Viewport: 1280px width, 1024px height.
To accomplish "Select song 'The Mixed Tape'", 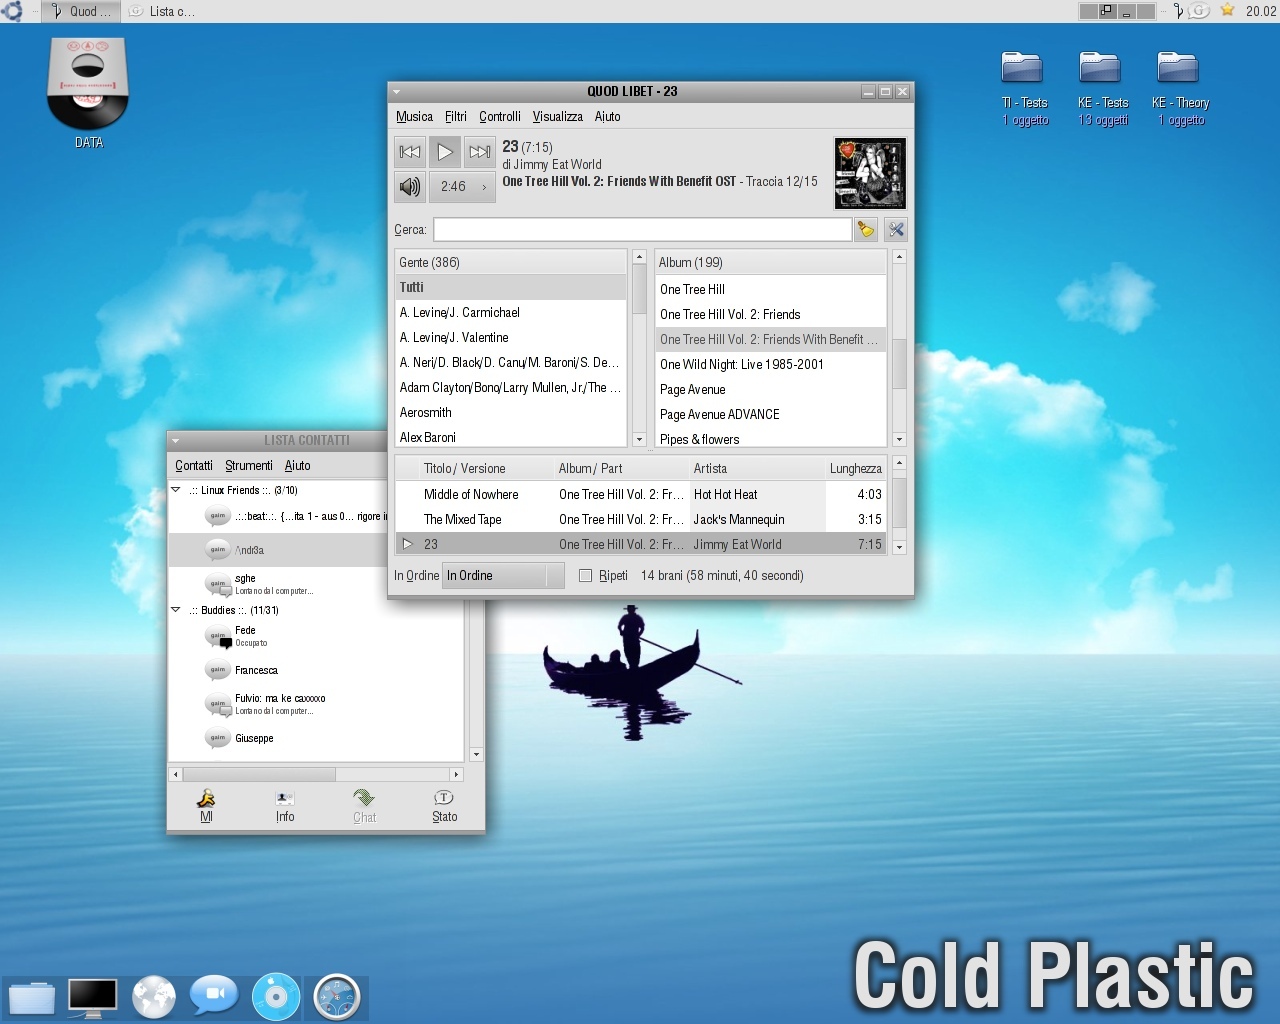I will [640, 519].
